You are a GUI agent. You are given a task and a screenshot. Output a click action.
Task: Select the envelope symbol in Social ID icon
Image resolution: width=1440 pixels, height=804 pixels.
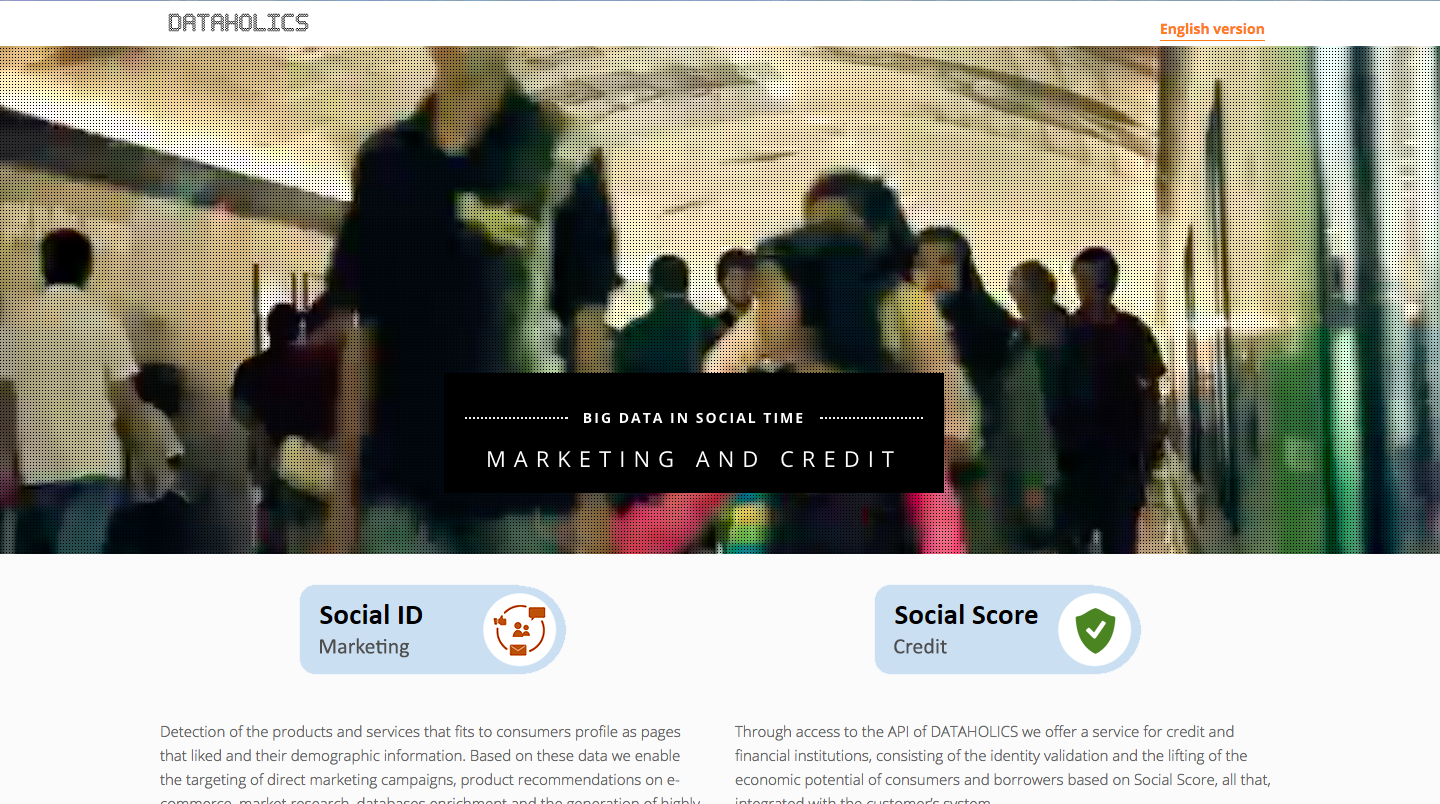click(518, 650)
